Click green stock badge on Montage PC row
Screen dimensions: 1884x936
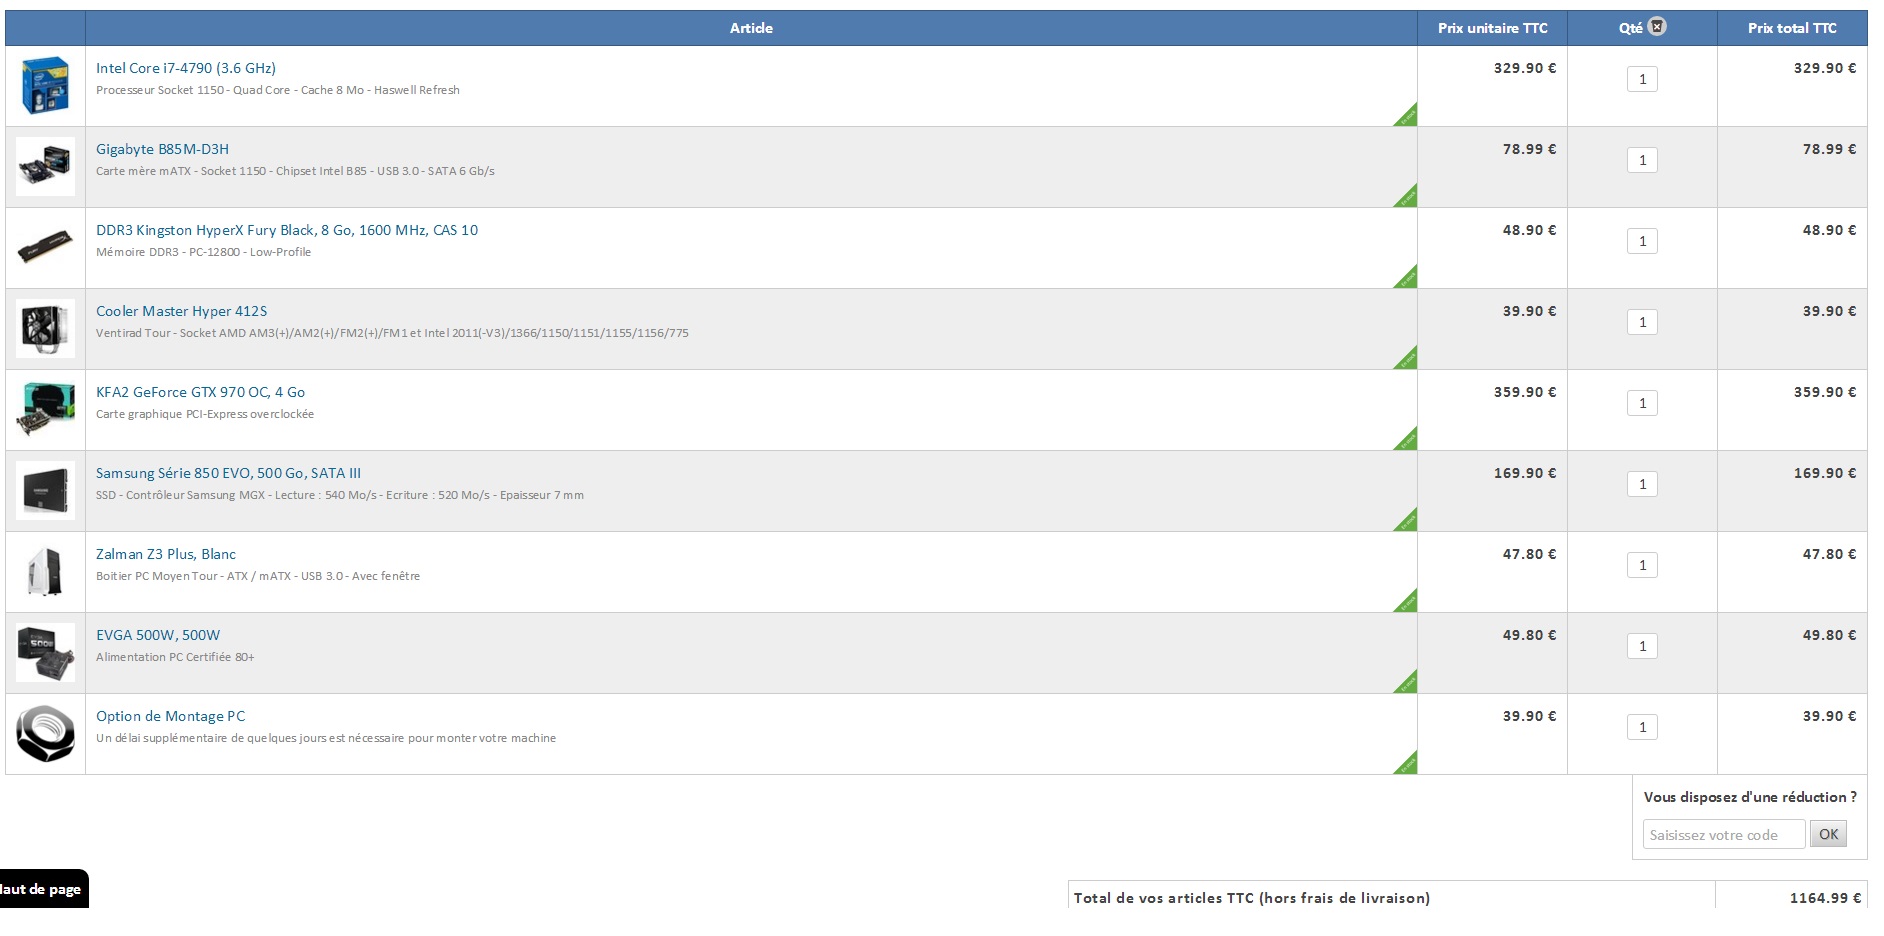1408,765
